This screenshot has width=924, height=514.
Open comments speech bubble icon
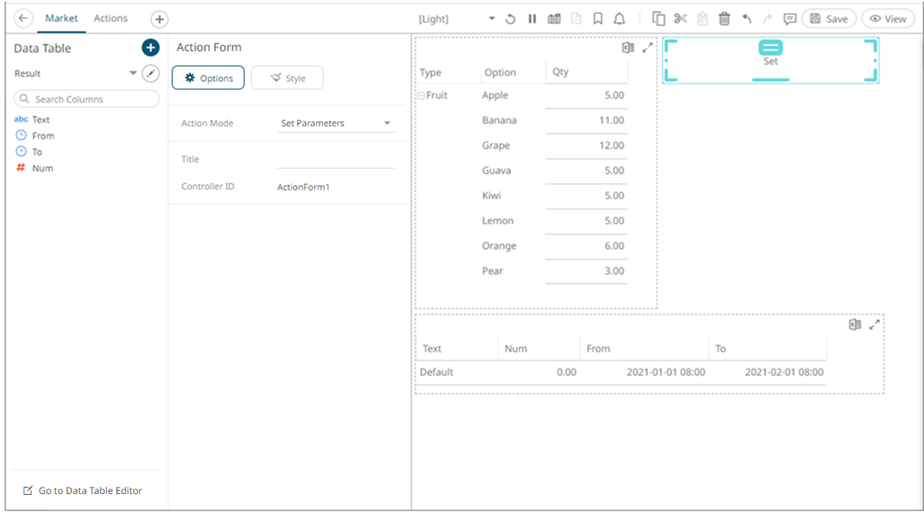pos(790,19)
